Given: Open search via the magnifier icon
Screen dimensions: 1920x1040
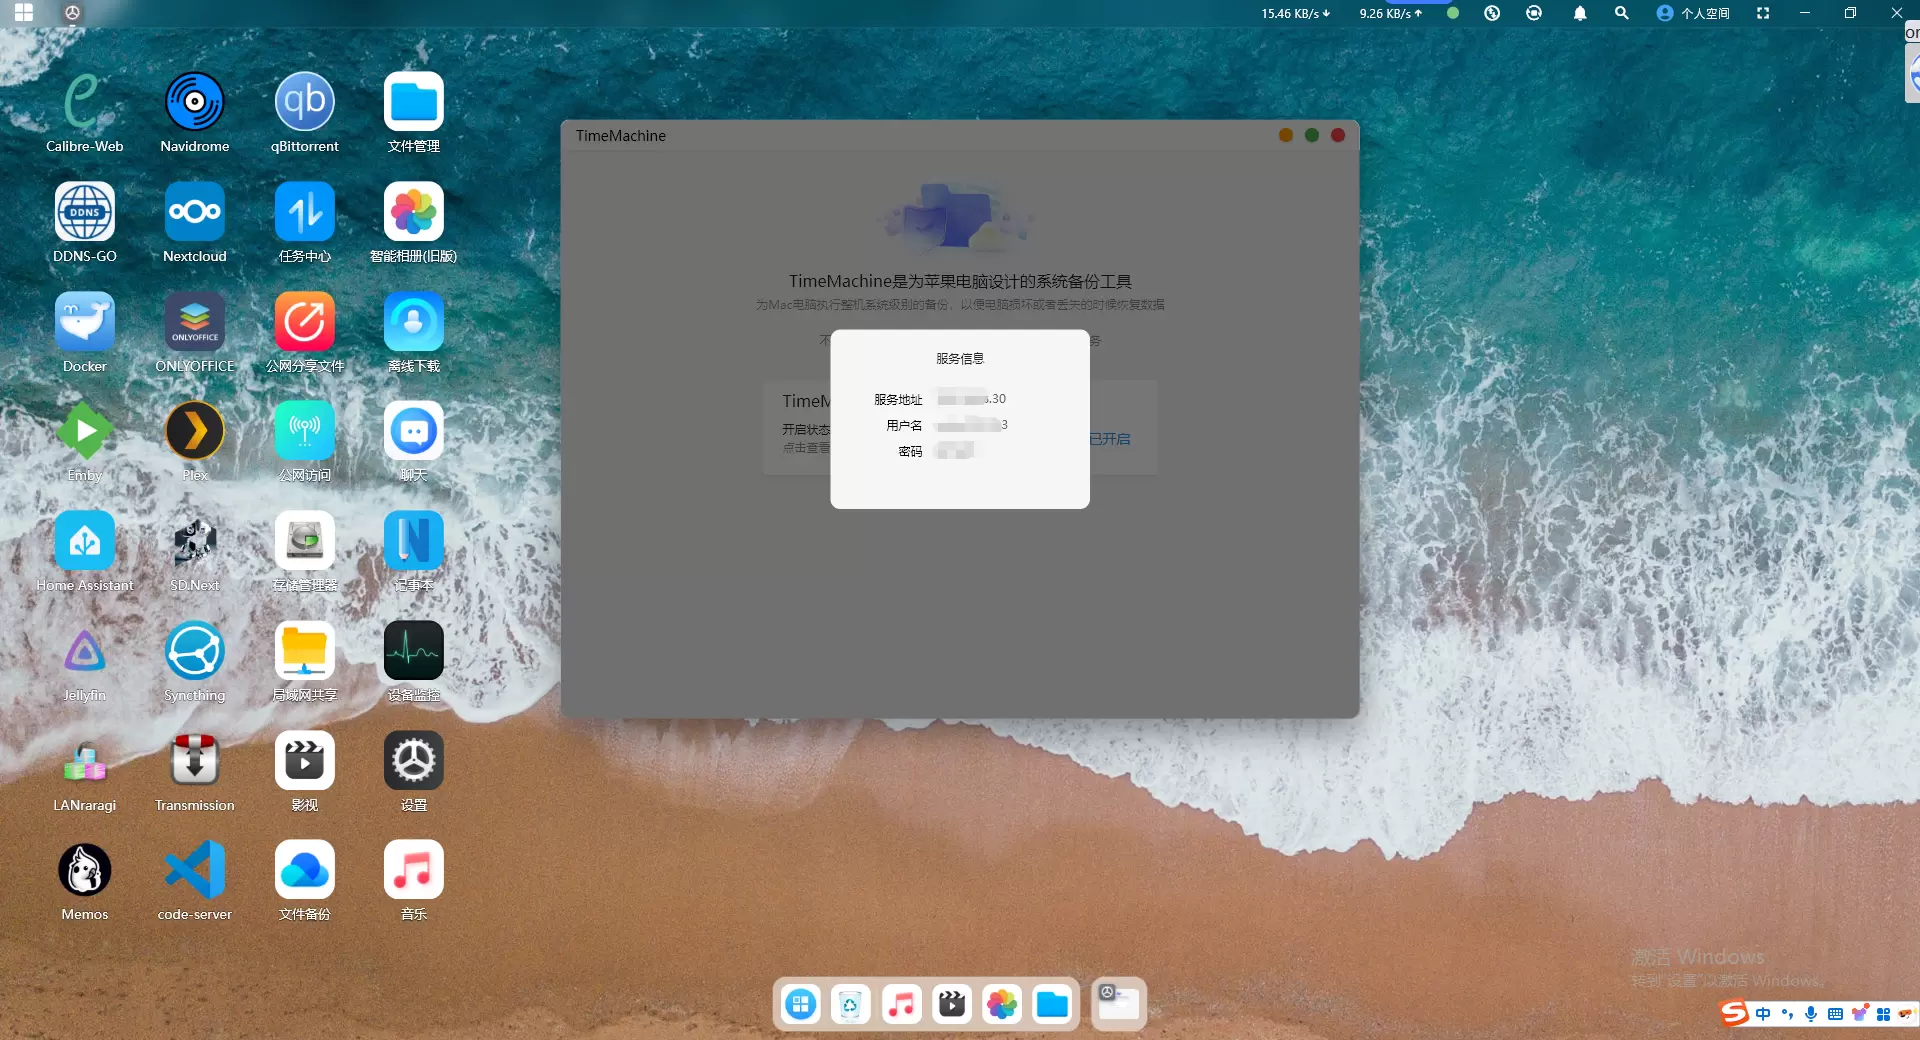Looking at the screenshot, I should click(x=1621, y=13).
